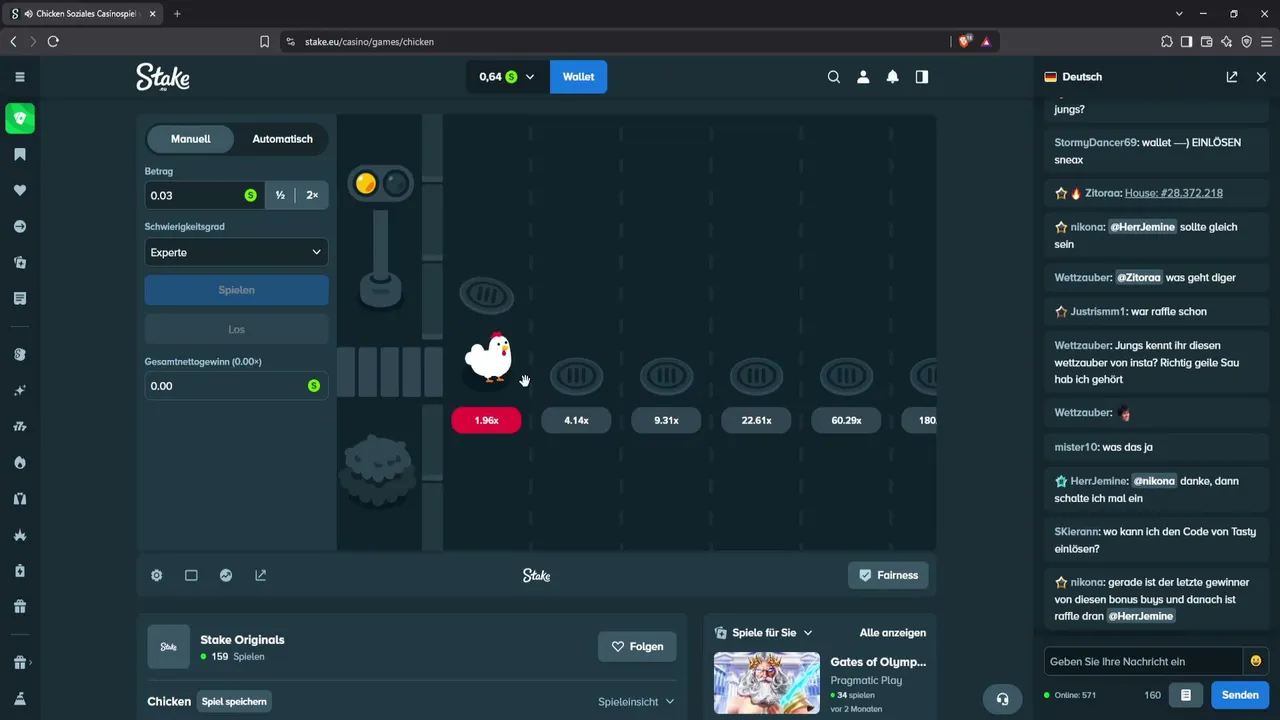
Task: Bookmark this page in the address bar
Action: (x=265, y=42)
